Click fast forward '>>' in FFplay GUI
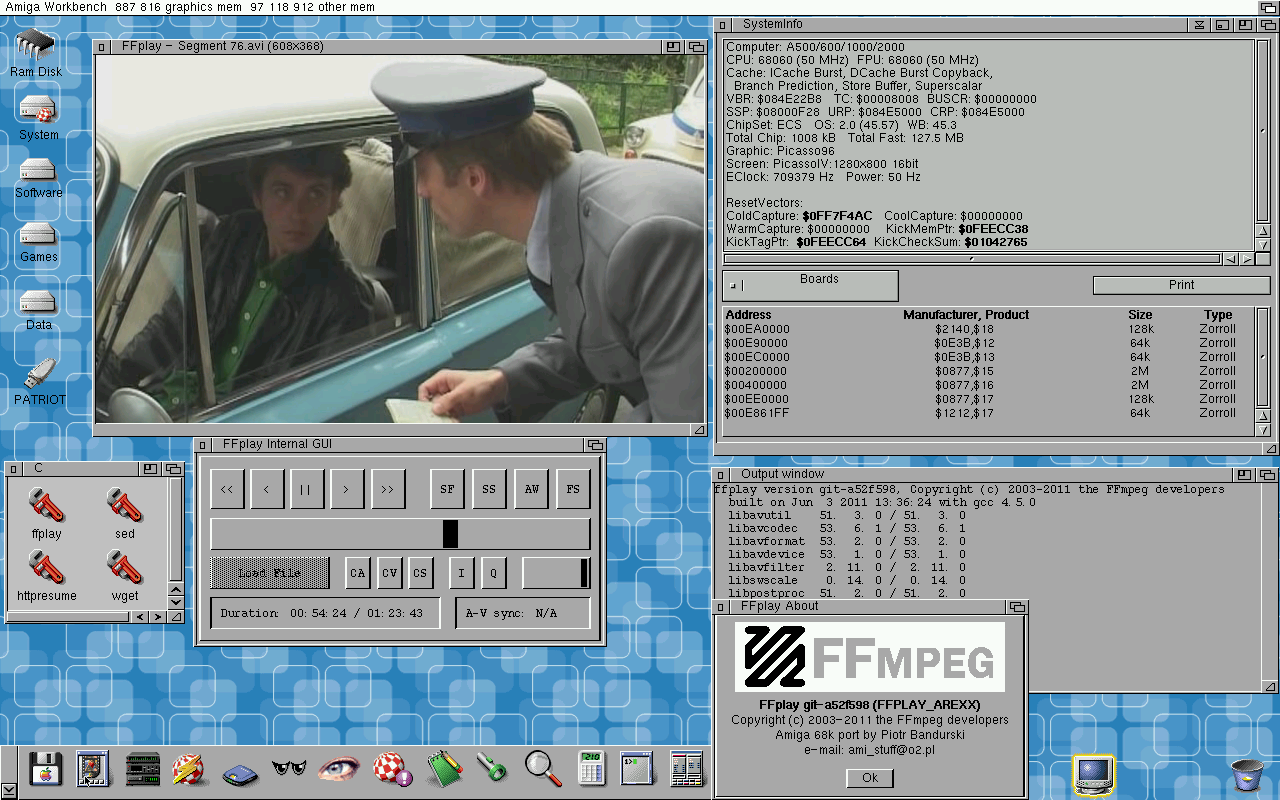 [x=387, y=489]
